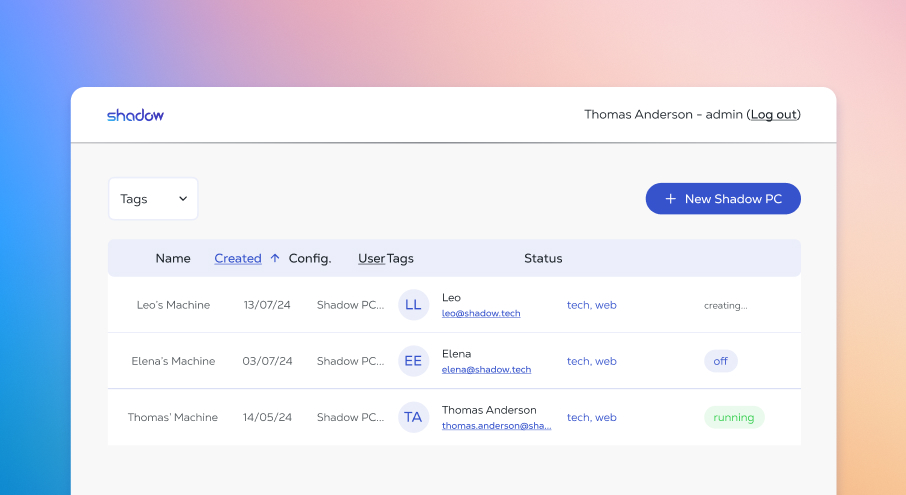Open elena@shadow.tech email link
This screenshot has height=495, width=906.
click(486, 369)
